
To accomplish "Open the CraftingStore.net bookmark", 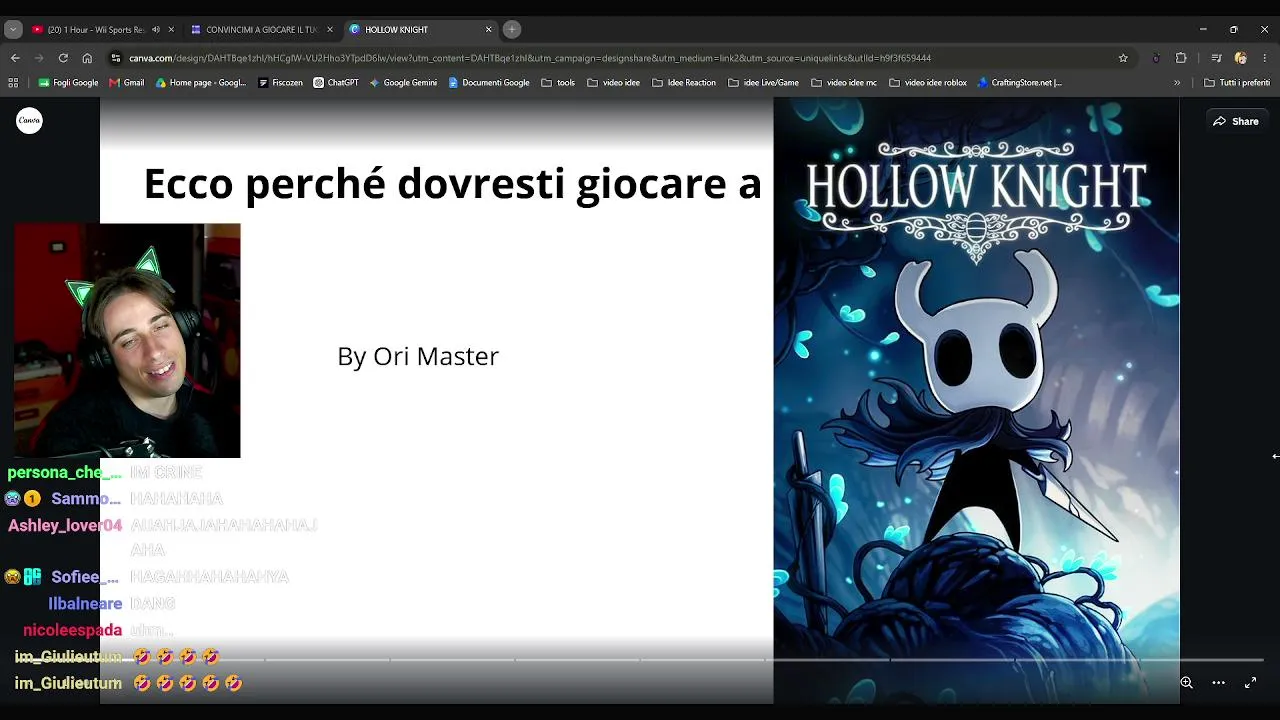I will coord(1019,83).
